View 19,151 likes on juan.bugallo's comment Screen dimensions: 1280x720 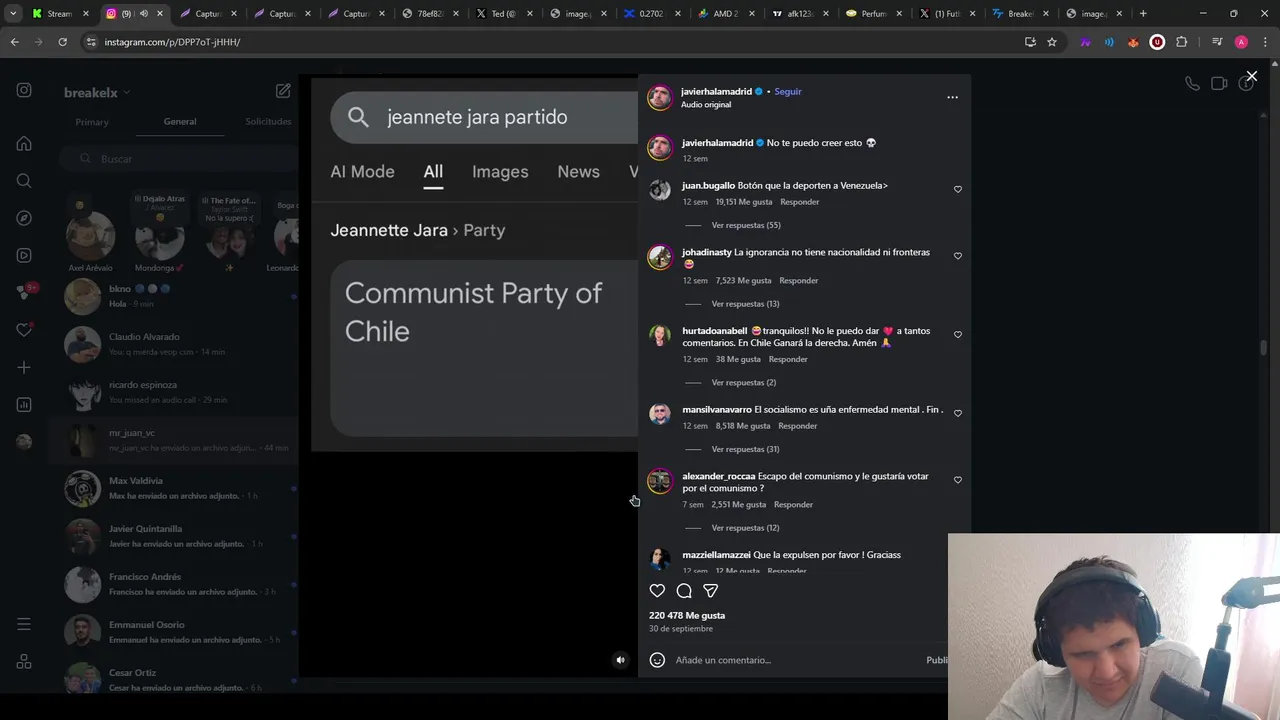click(743, 202)
